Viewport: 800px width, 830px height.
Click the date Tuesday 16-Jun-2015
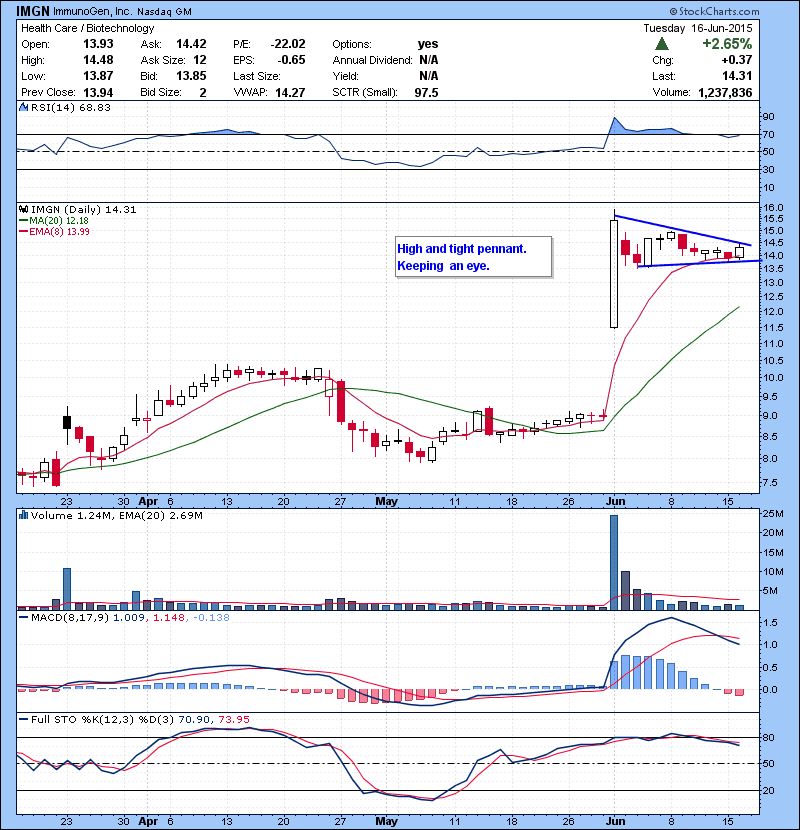(x=698, y=28)
